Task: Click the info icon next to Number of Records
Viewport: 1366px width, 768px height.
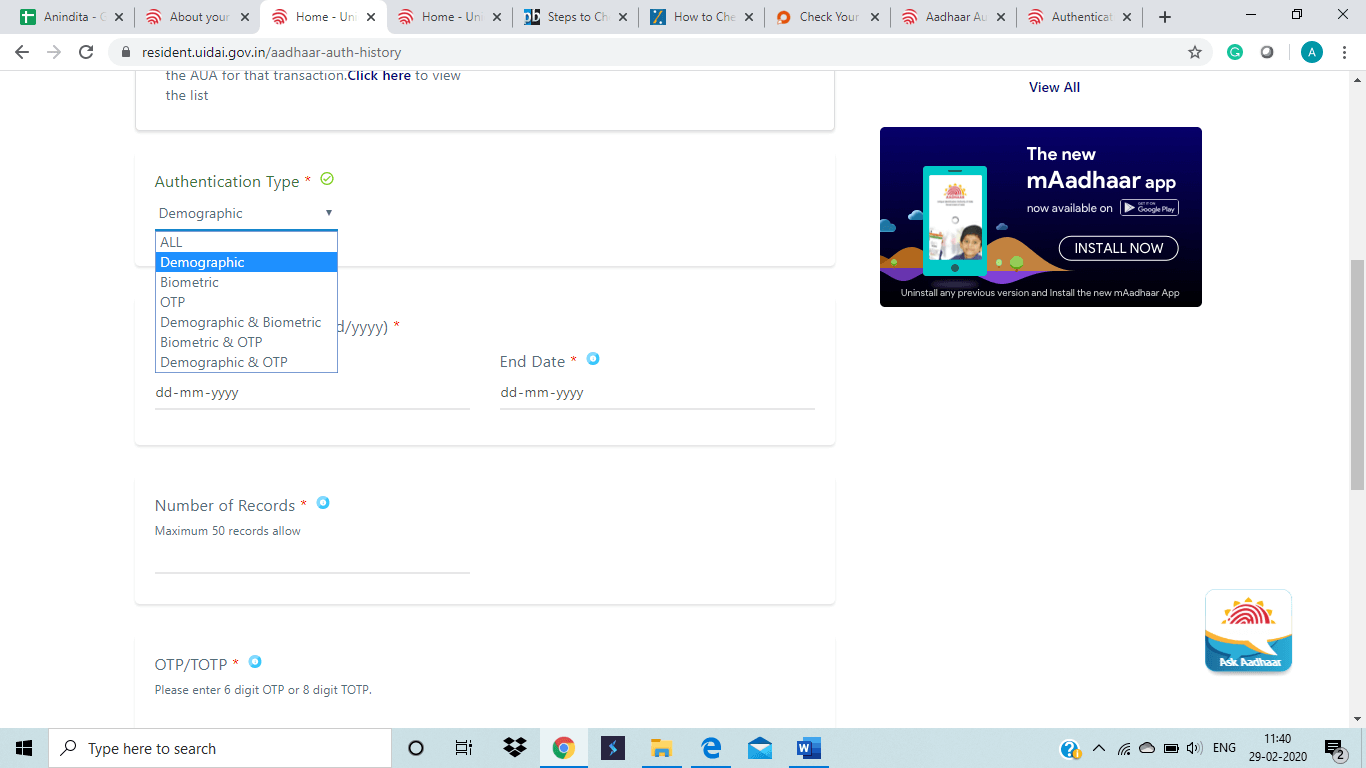Action: tap(323, 503)
